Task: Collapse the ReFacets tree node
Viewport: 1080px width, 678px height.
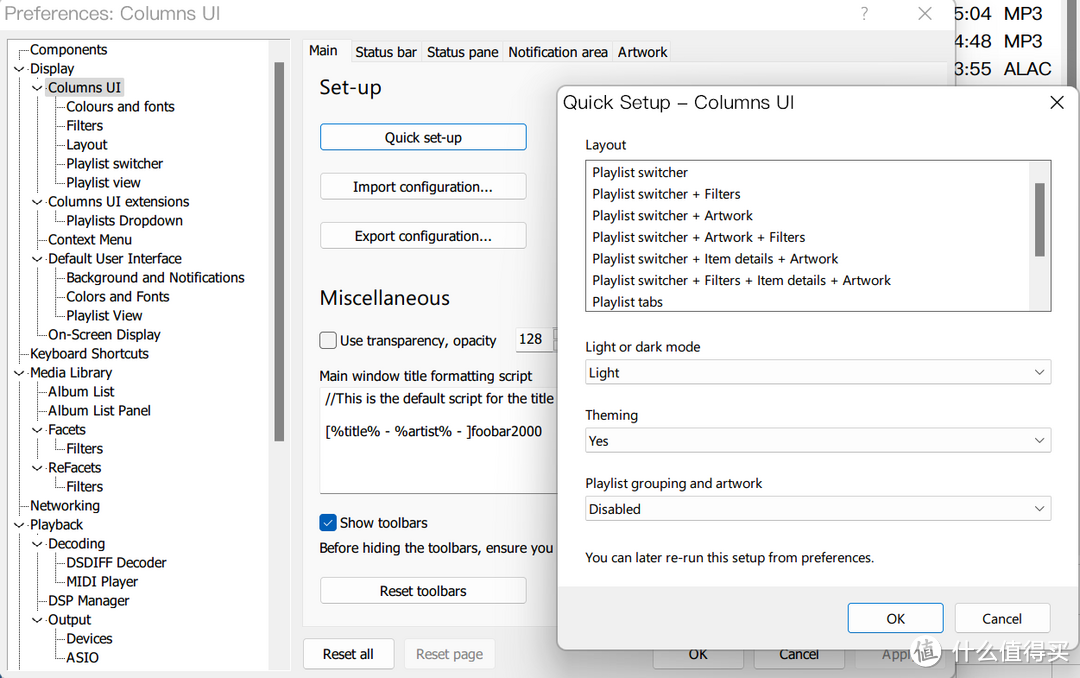Action: tap(37, 468)
